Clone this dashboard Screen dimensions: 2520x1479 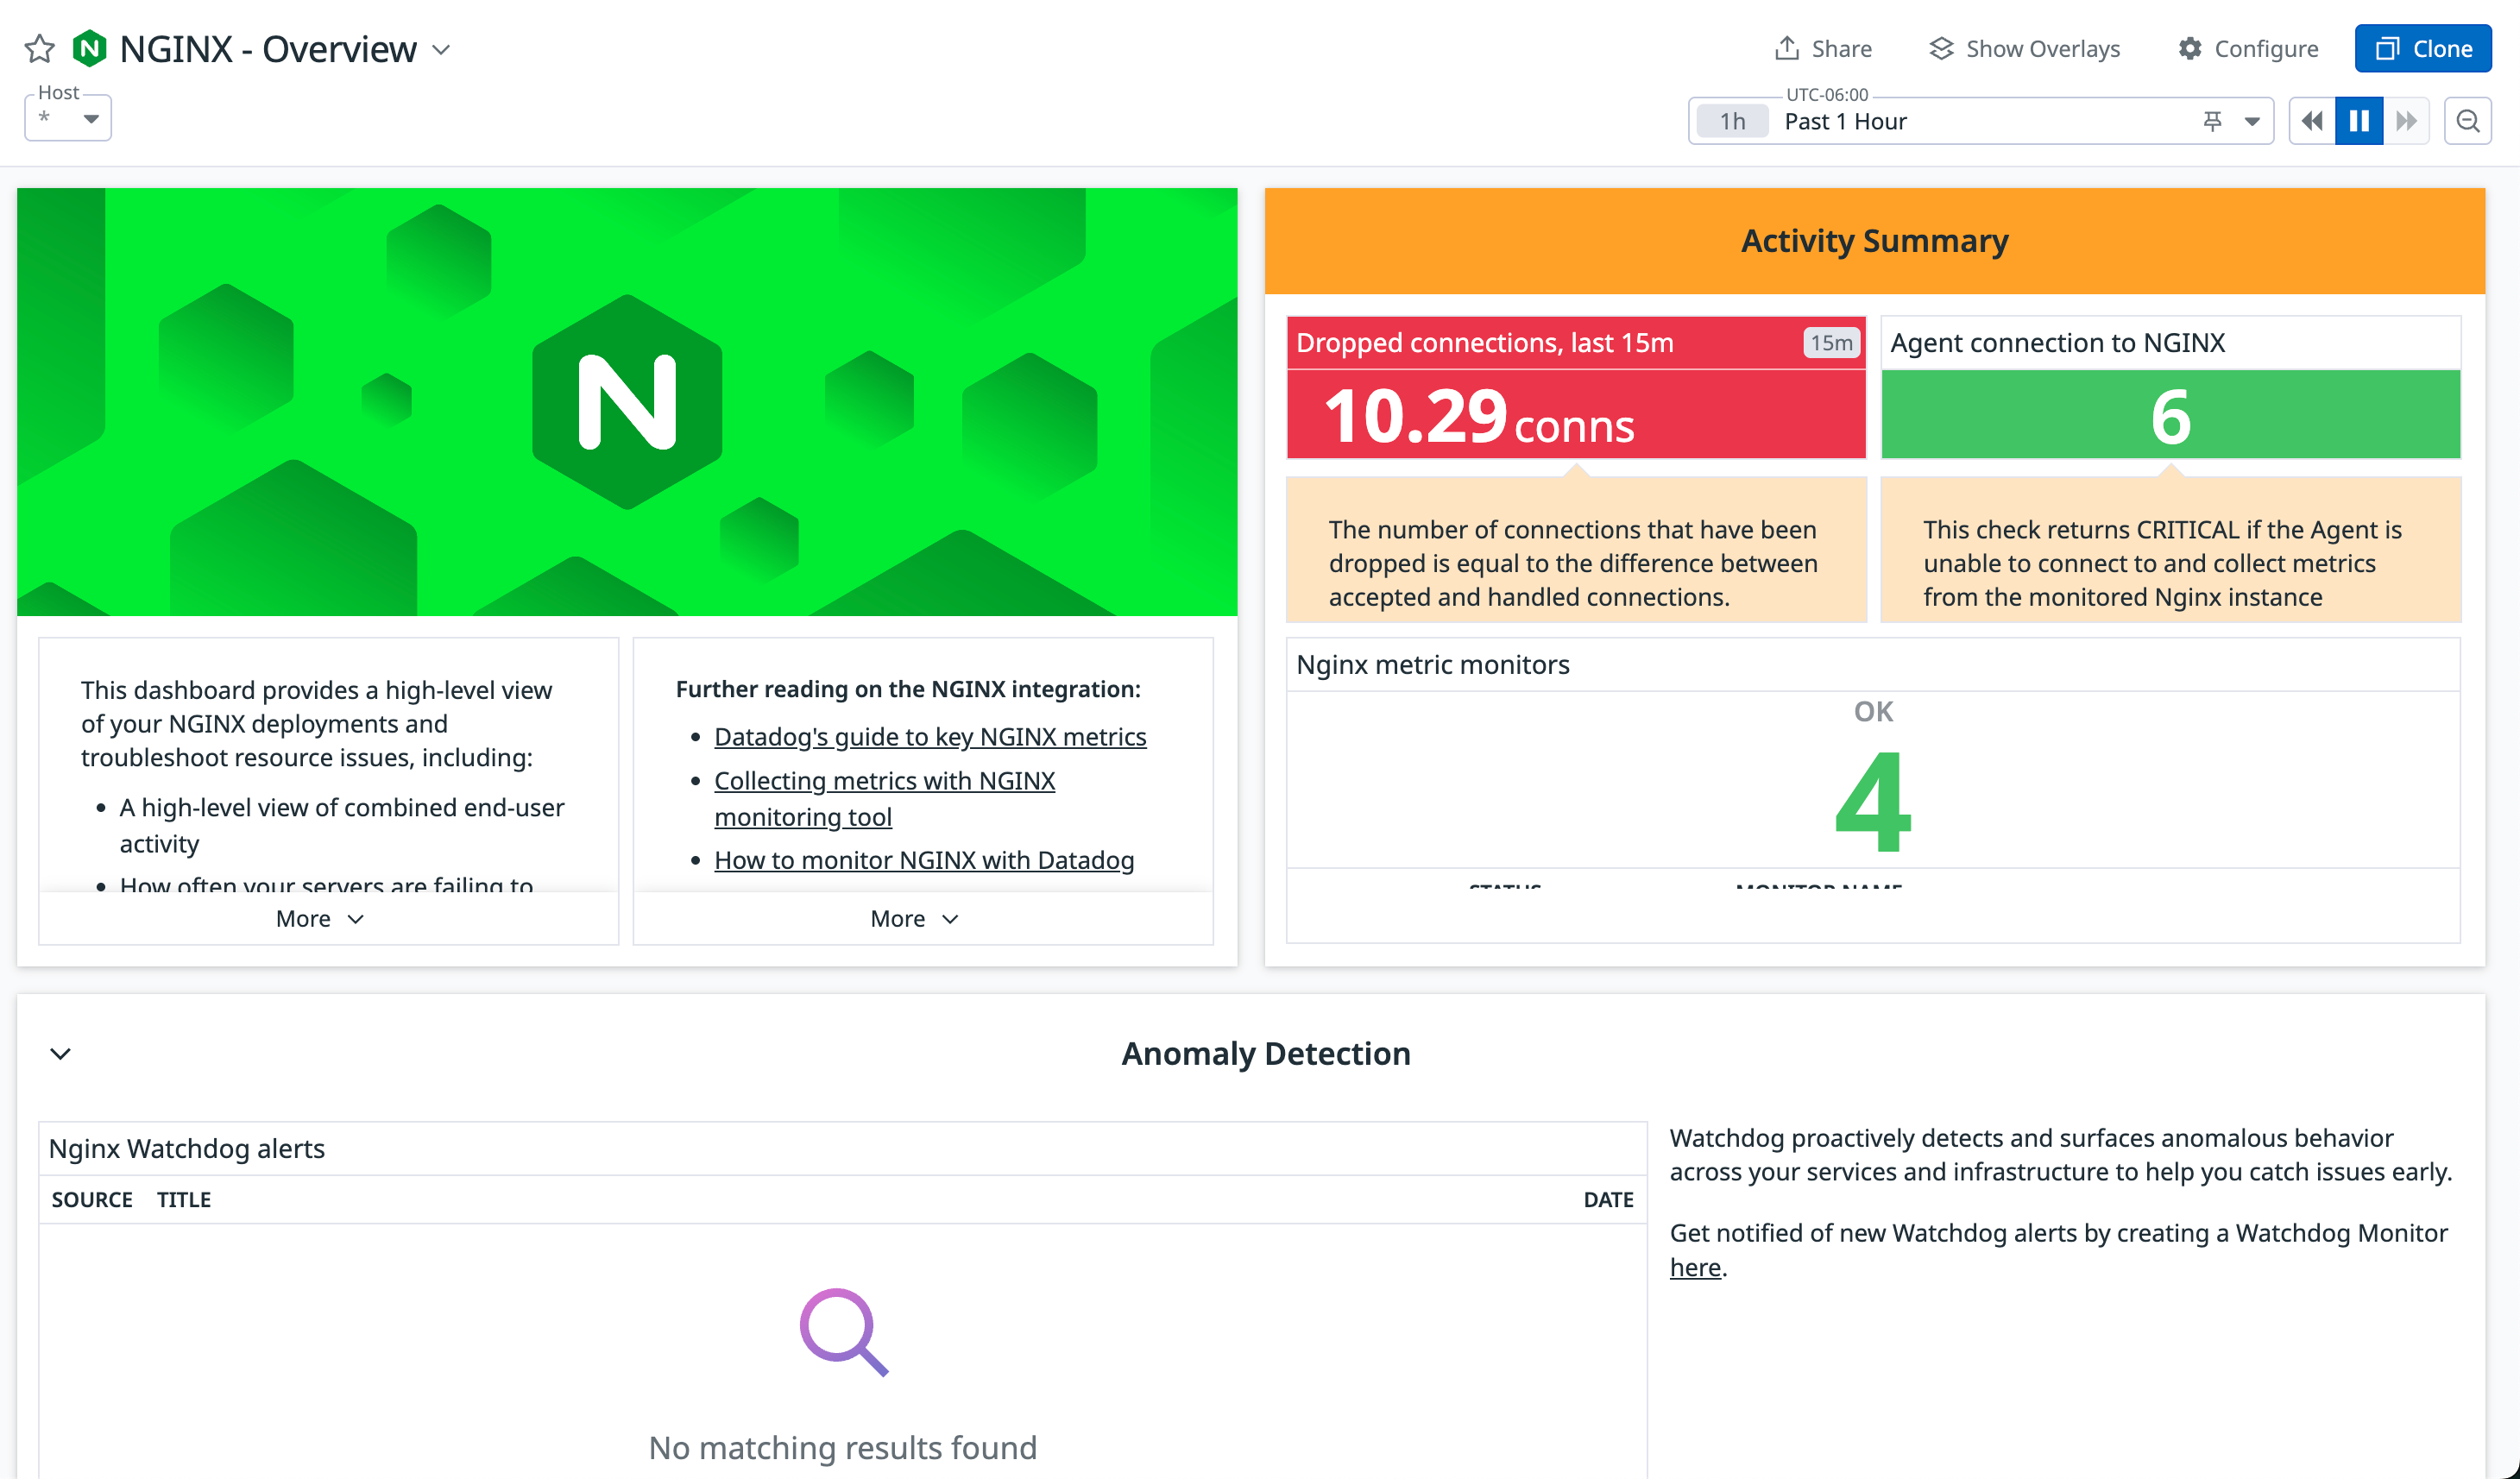(2422, 48)
